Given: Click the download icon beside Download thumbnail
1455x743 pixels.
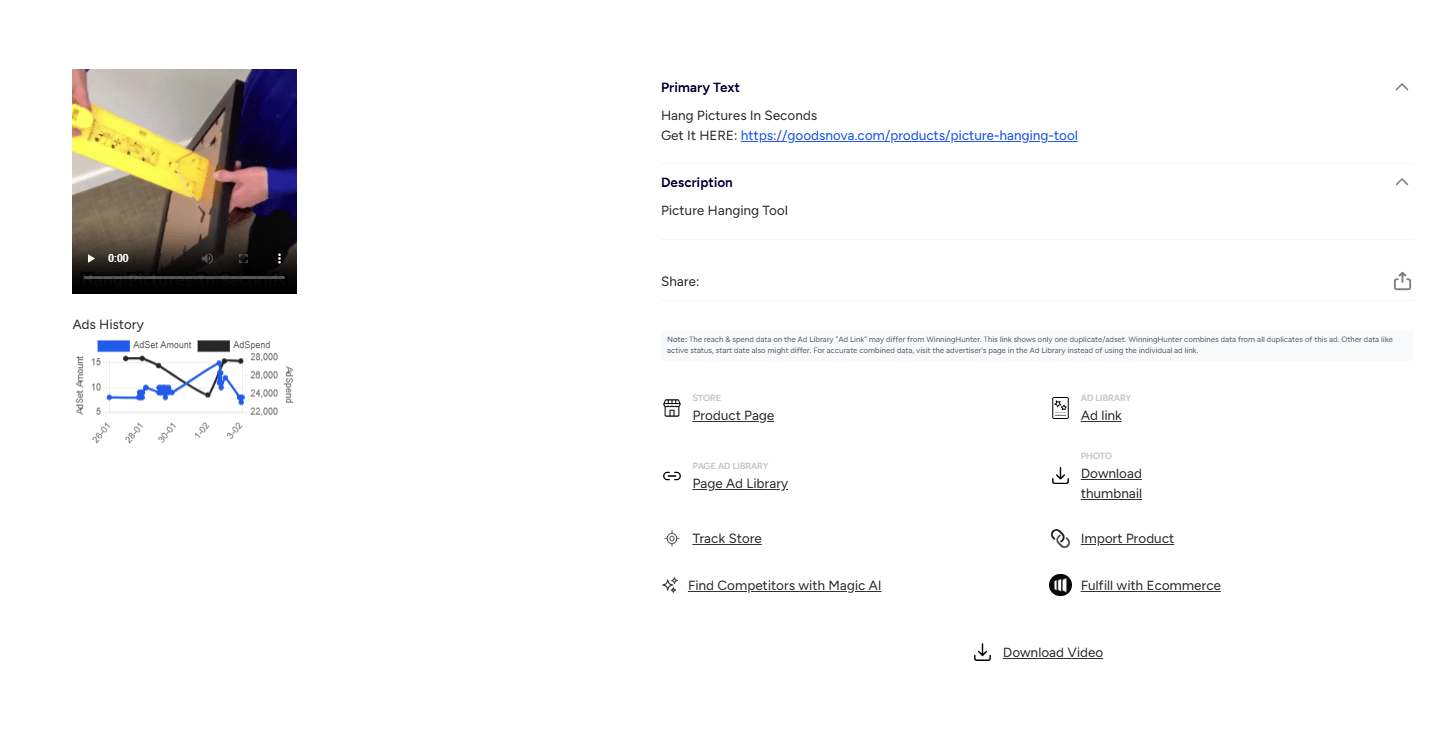Looking at the screenshot, I should (x=1060, y=476).
